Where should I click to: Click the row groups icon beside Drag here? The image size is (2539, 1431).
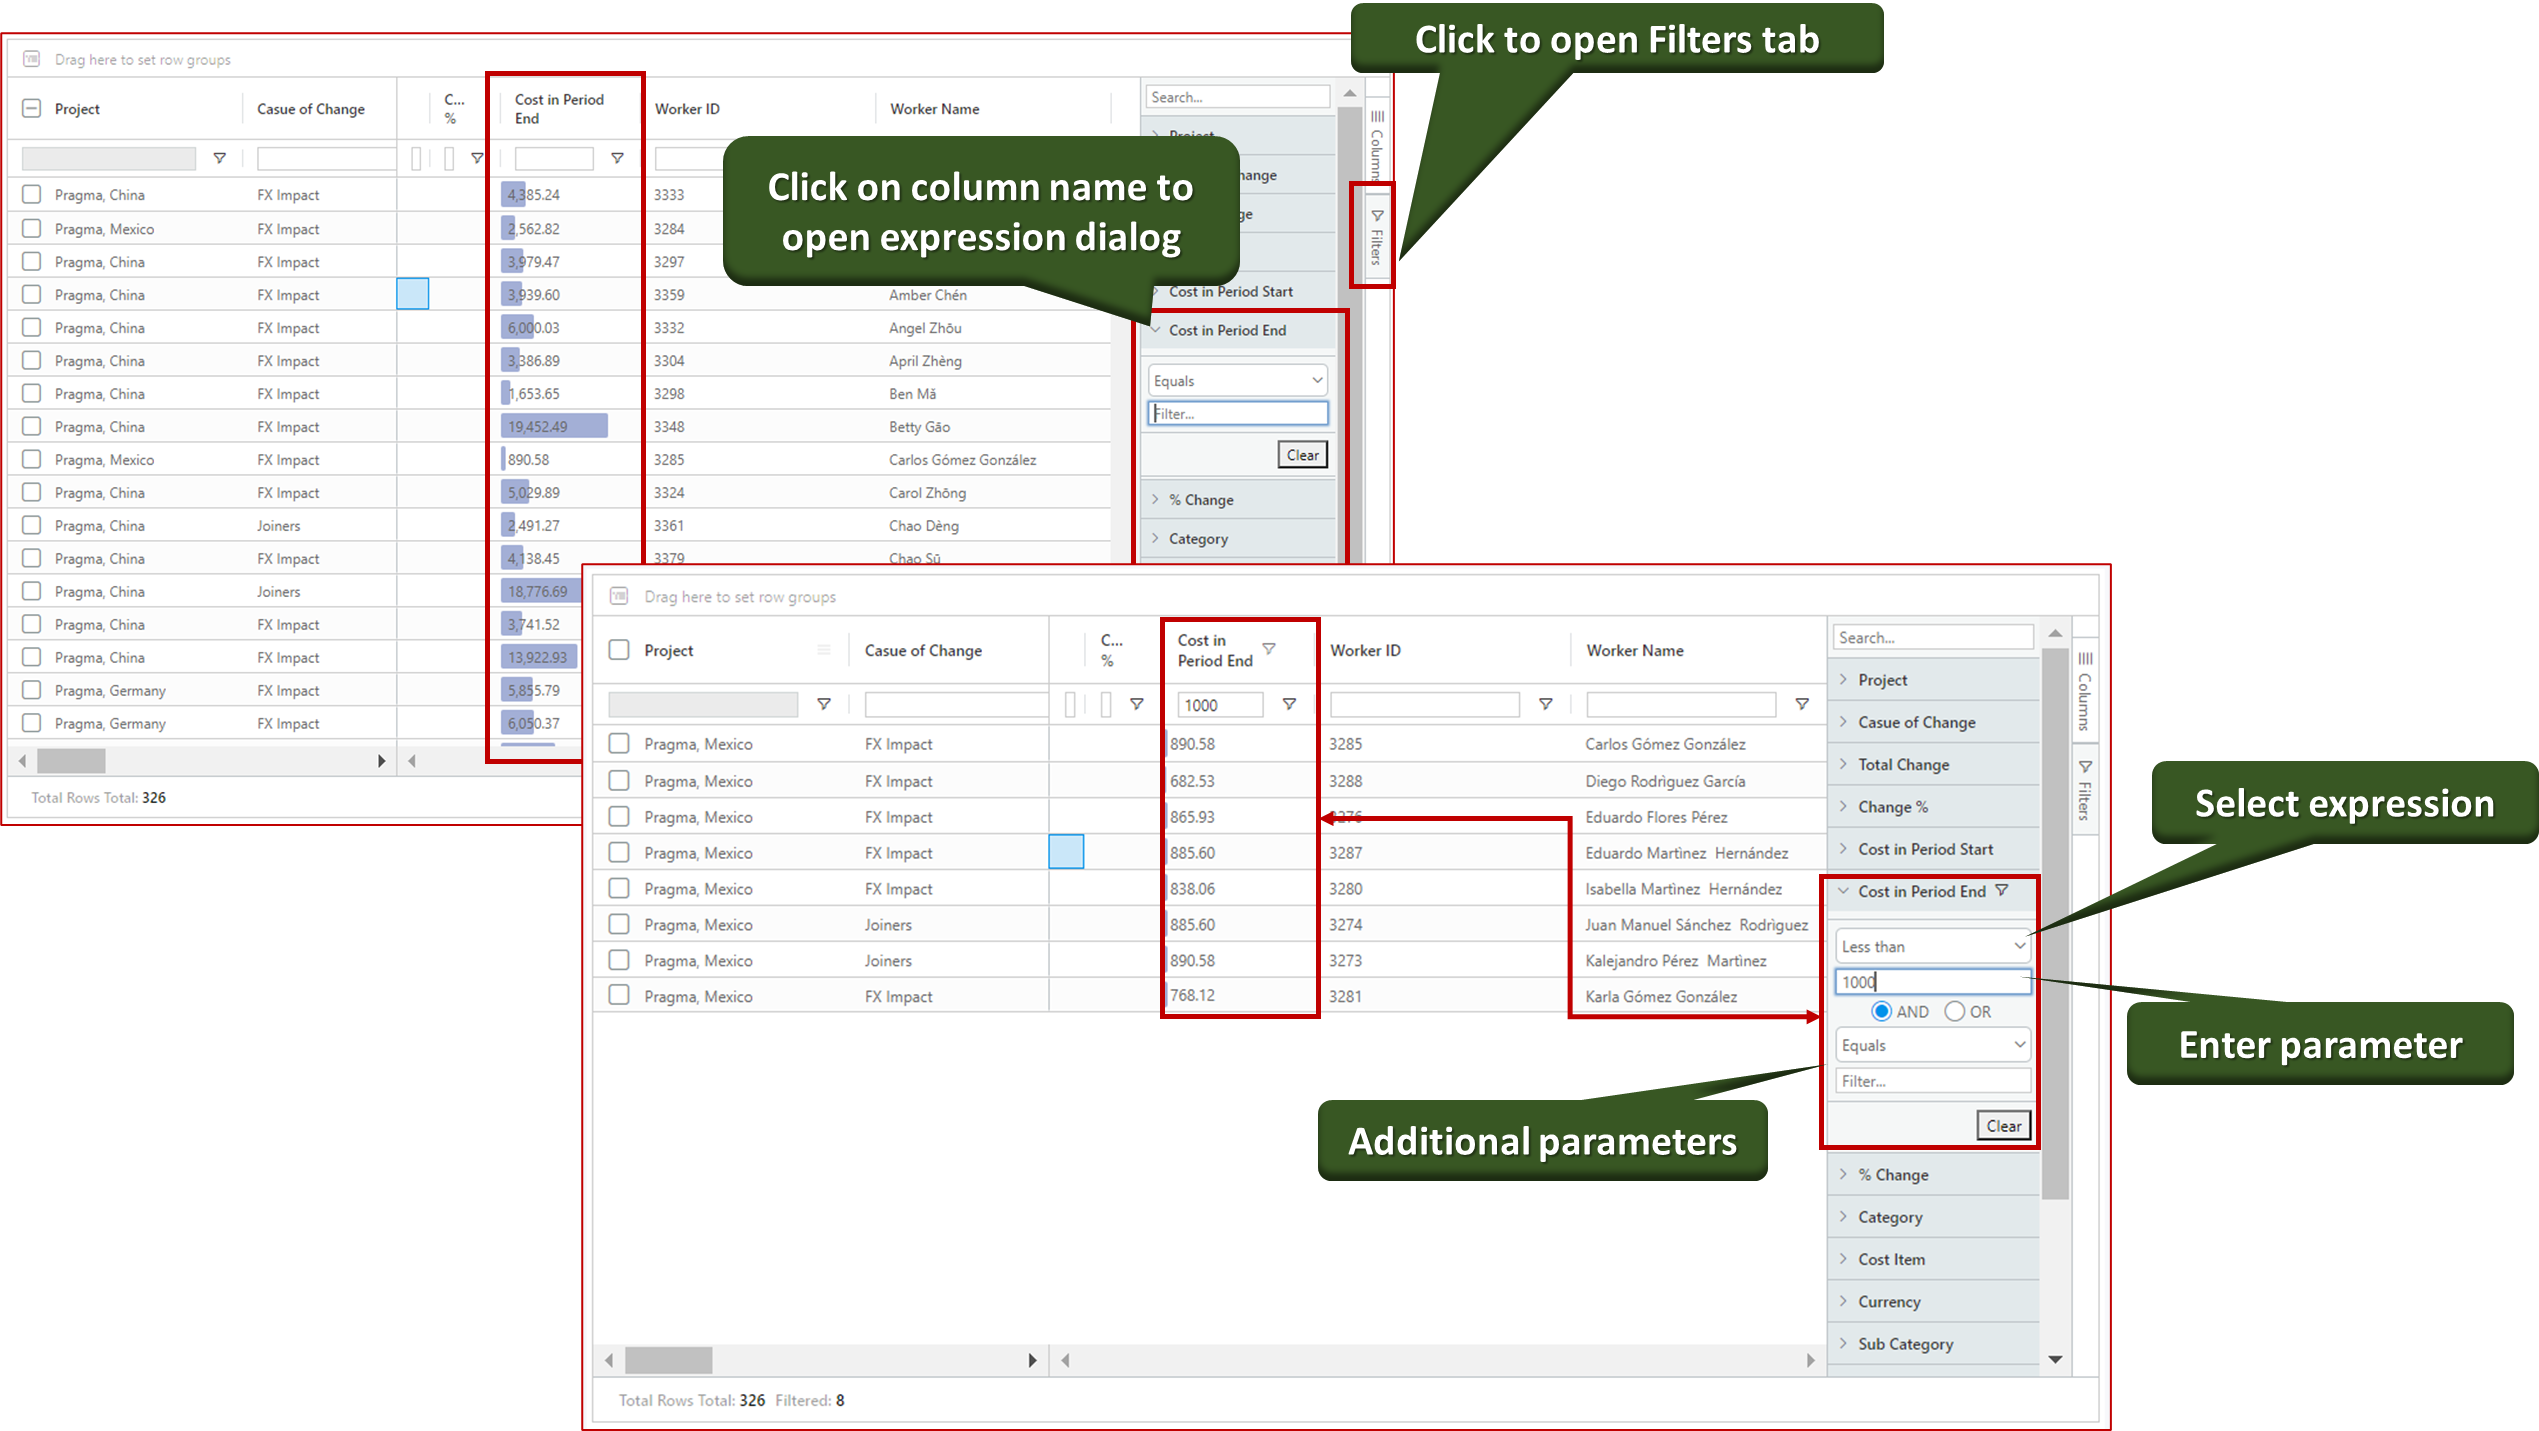[x=619, y=596]
